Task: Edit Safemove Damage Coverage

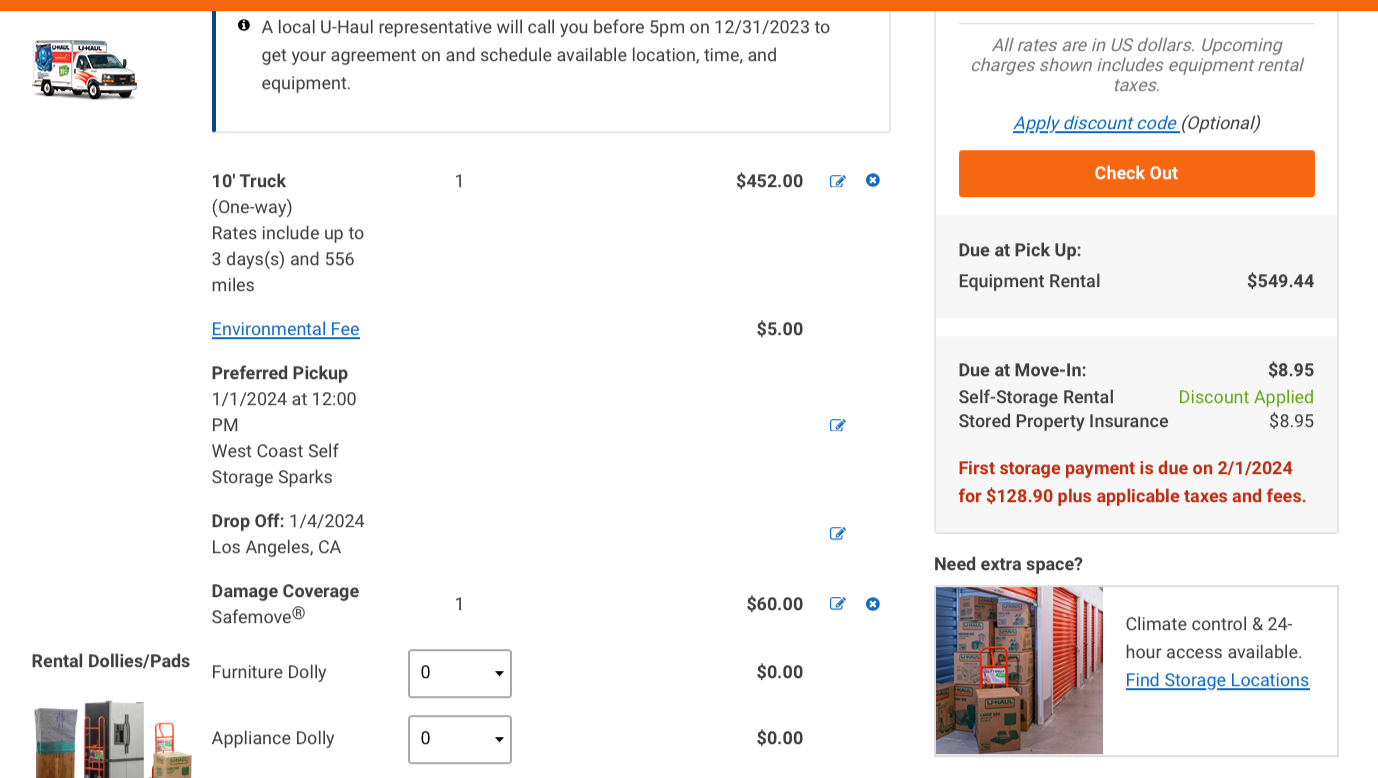Action: 838,604
